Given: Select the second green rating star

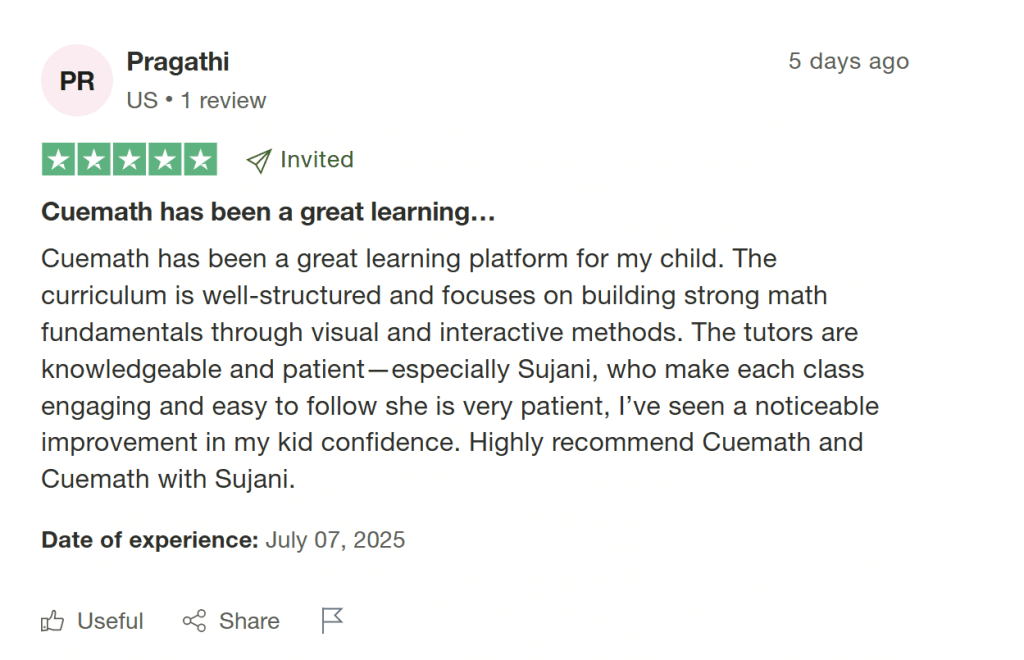Looking at the screenshot, I should 96,159.
